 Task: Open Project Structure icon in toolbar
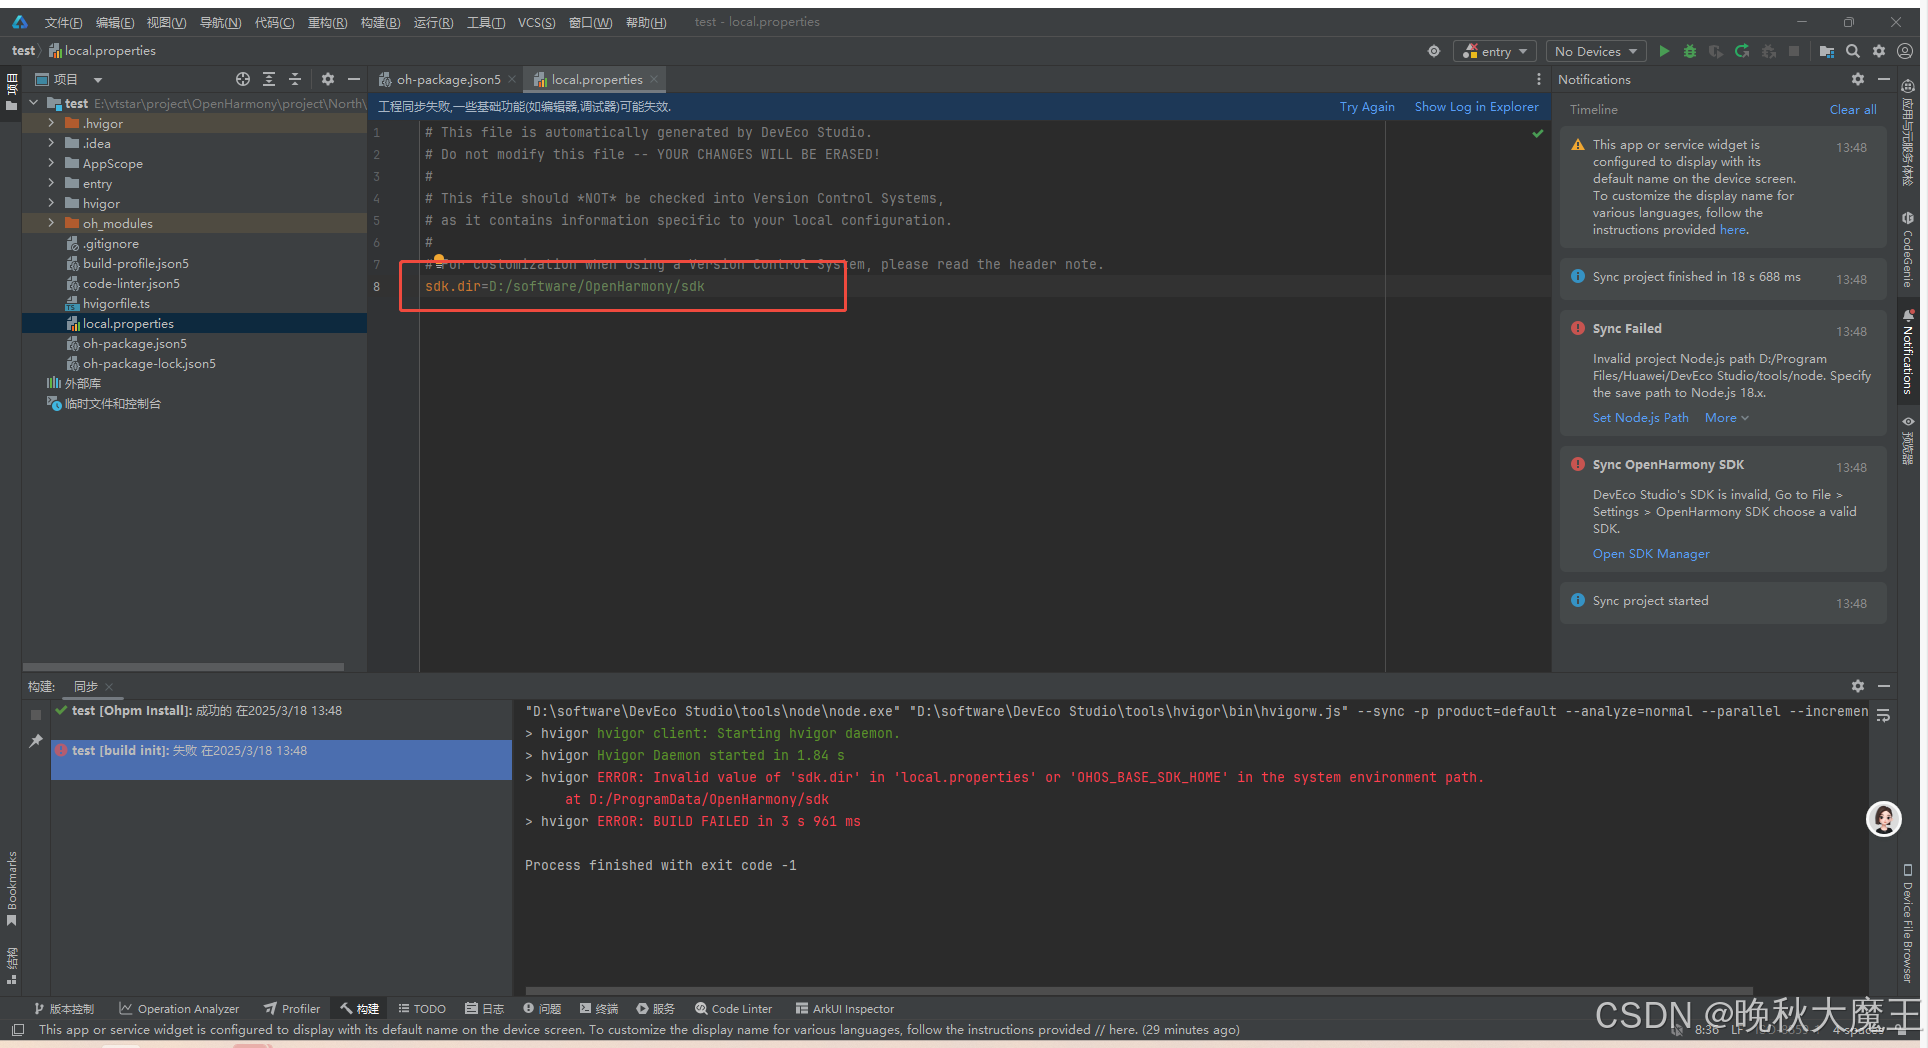[1828, 51]
